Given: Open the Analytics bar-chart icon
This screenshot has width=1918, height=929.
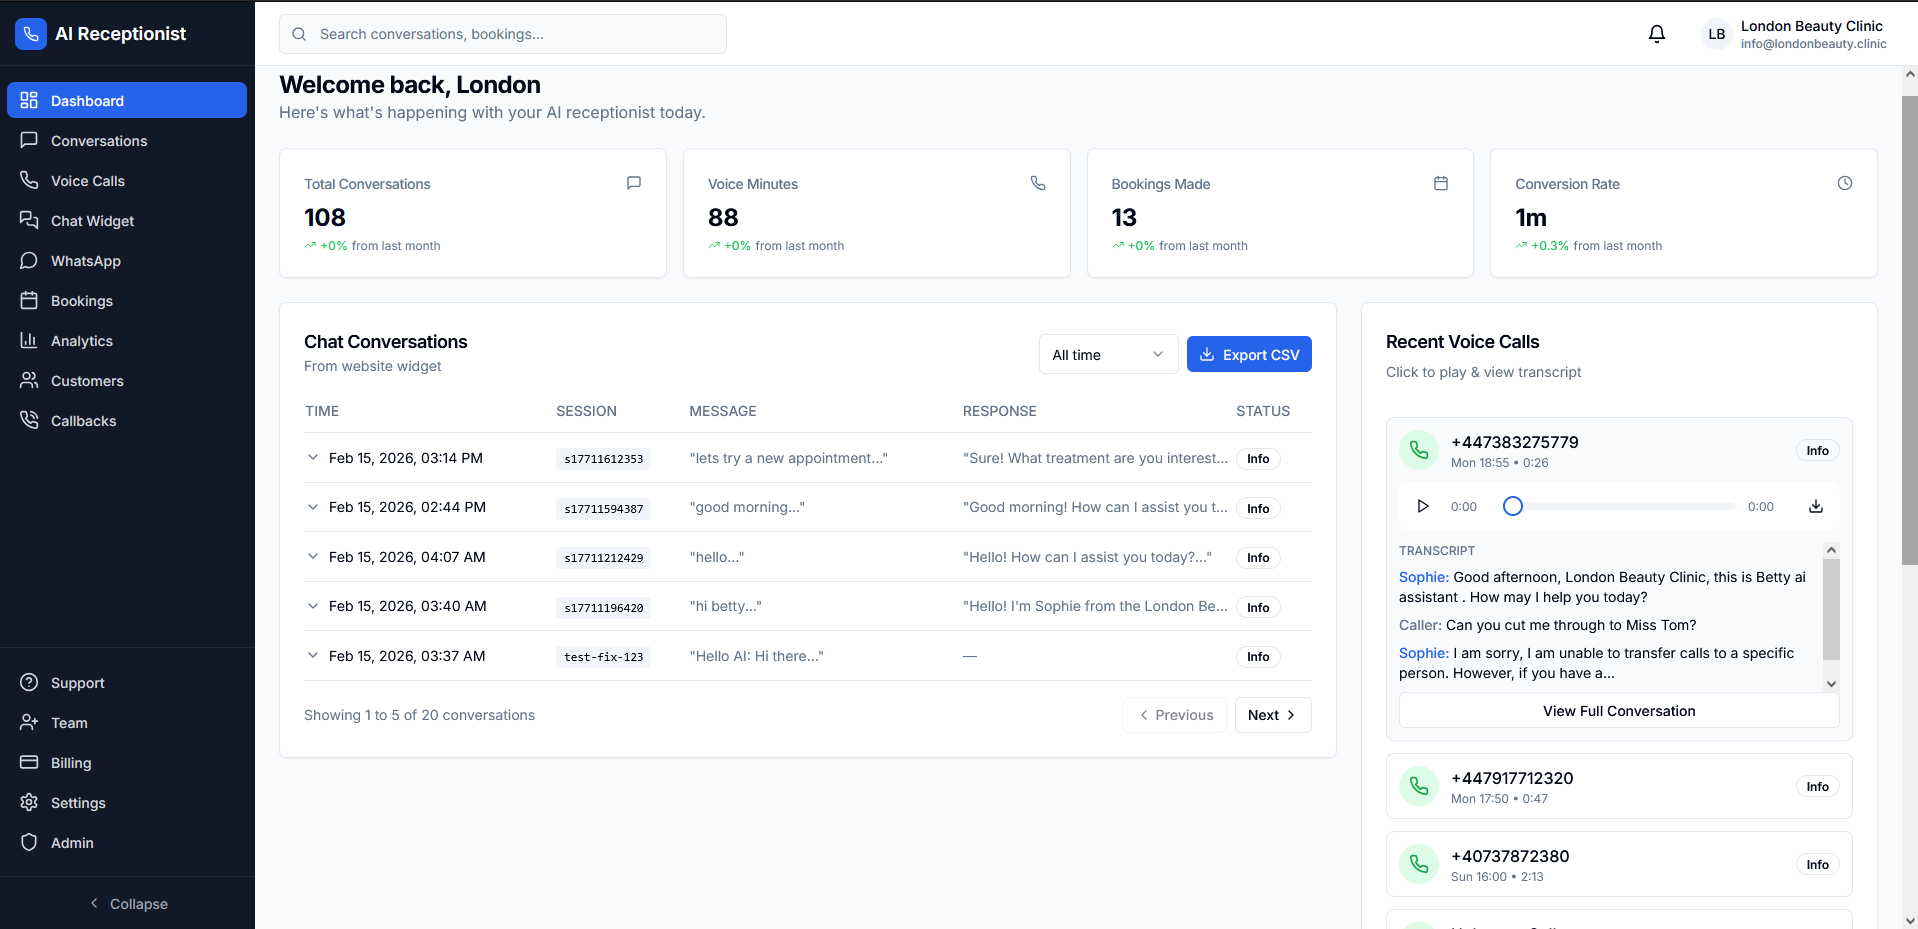Looking at the screenshot, I should (x=30, y=340).
